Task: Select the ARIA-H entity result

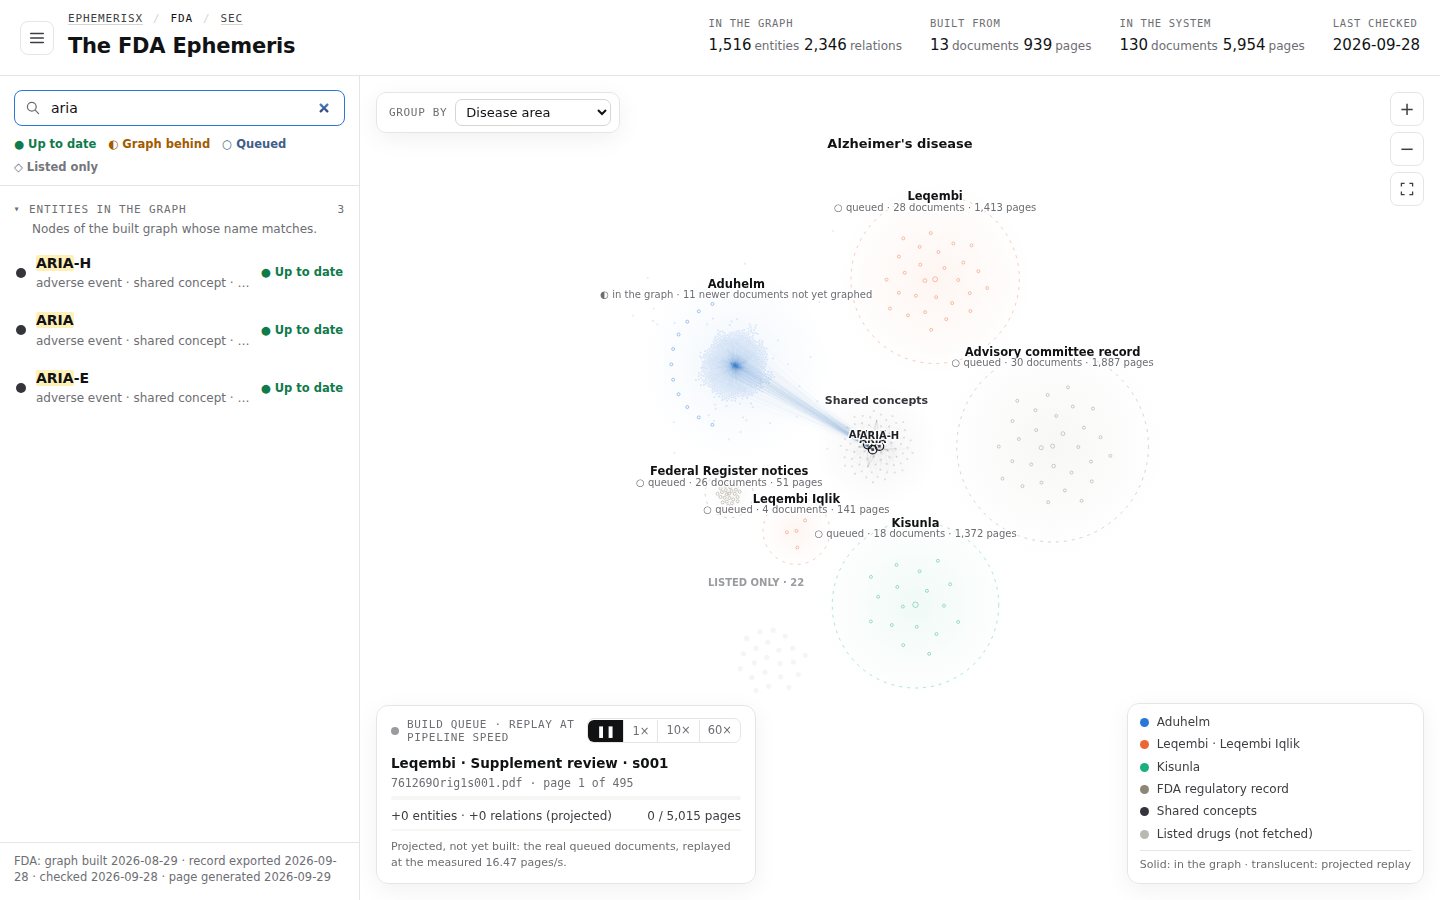Action: (179, 272)
